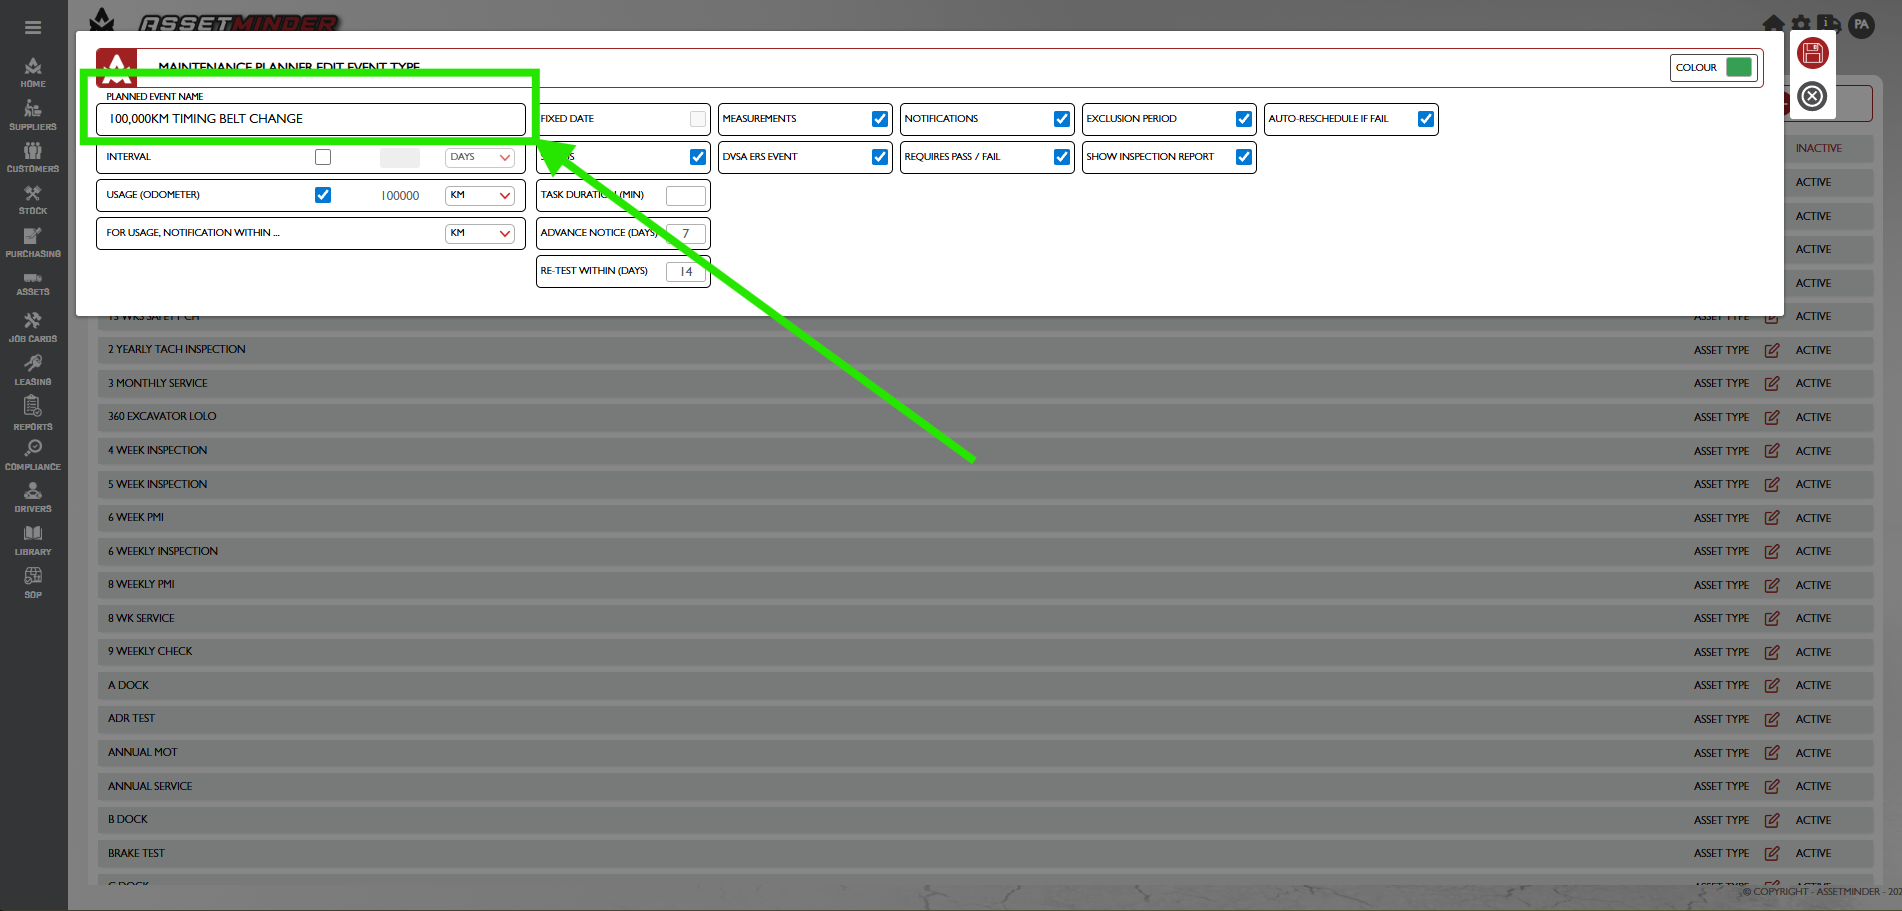Click the edit icon for Annual MOT
The image size is (1902, 911).
pyautogui.click(x=1772, y=753)
